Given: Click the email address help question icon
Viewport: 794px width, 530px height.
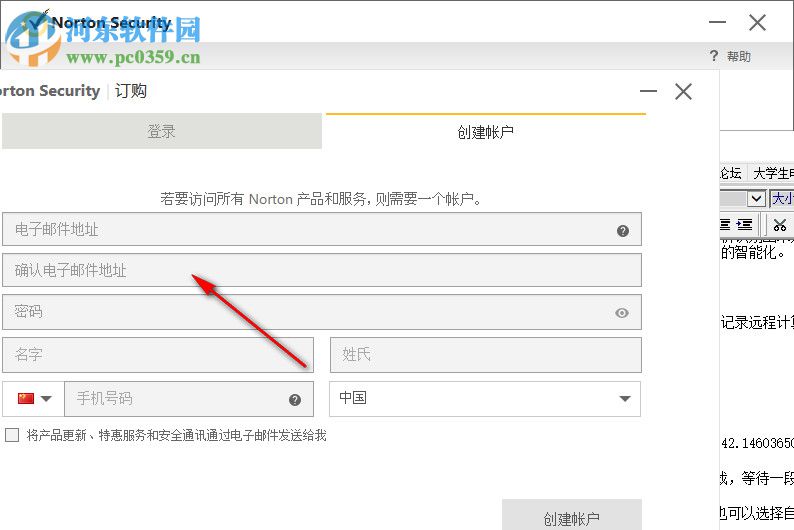Looking at the screenshot, I should (x=623, y=231).
